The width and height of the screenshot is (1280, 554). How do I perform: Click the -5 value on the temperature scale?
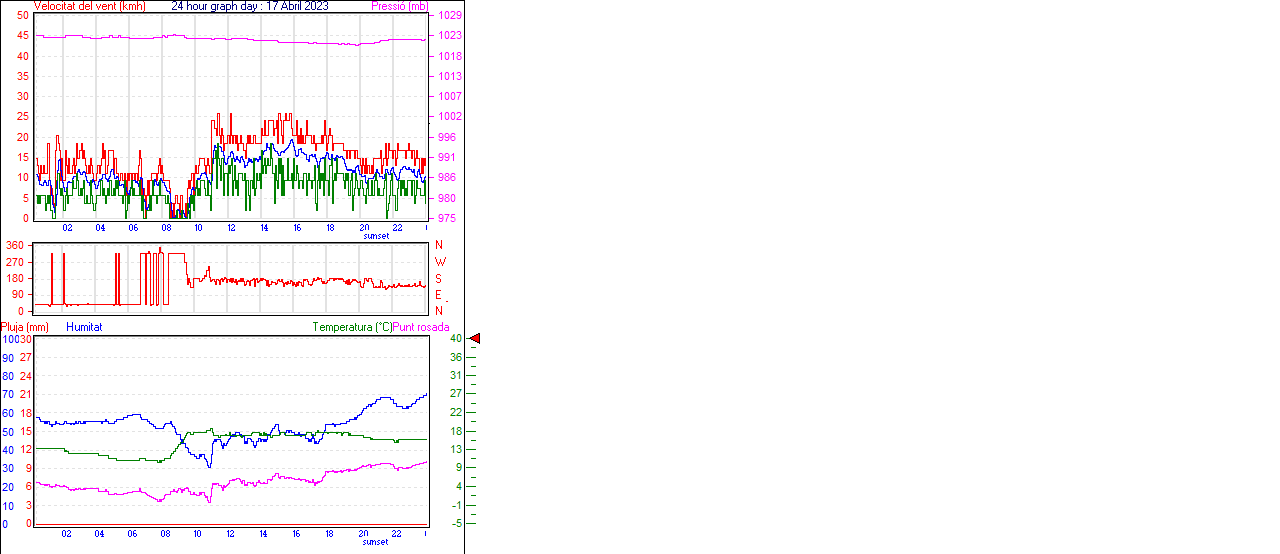click(x=455, y=523)
